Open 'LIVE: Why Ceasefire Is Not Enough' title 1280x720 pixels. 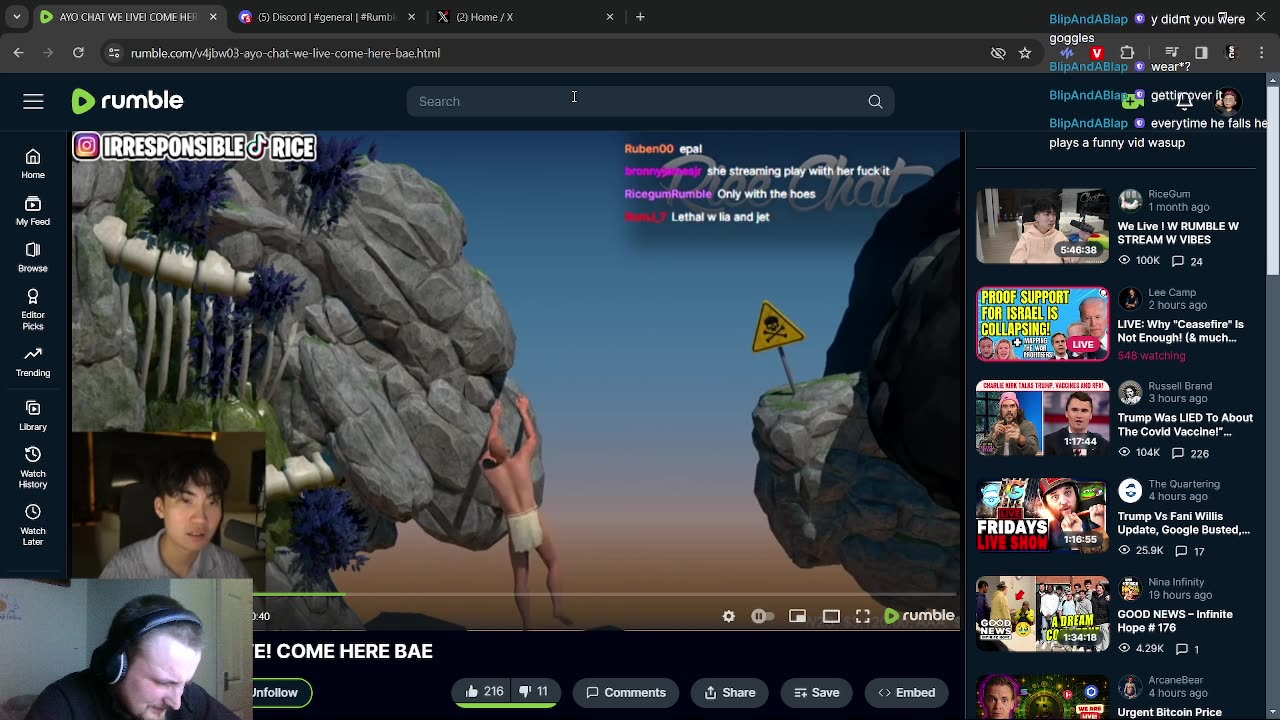tap(1181, 331)
